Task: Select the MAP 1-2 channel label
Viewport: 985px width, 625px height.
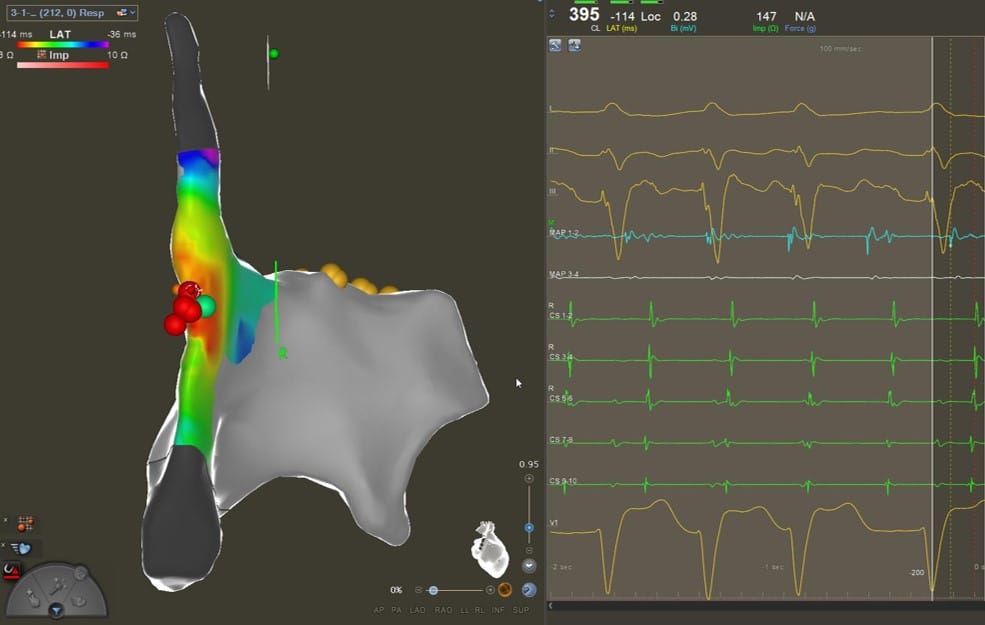Action: 564,233
